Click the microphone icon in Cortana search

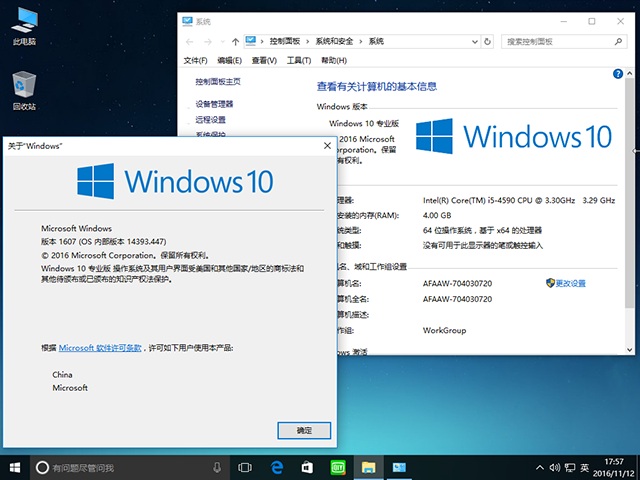point(217,467)
